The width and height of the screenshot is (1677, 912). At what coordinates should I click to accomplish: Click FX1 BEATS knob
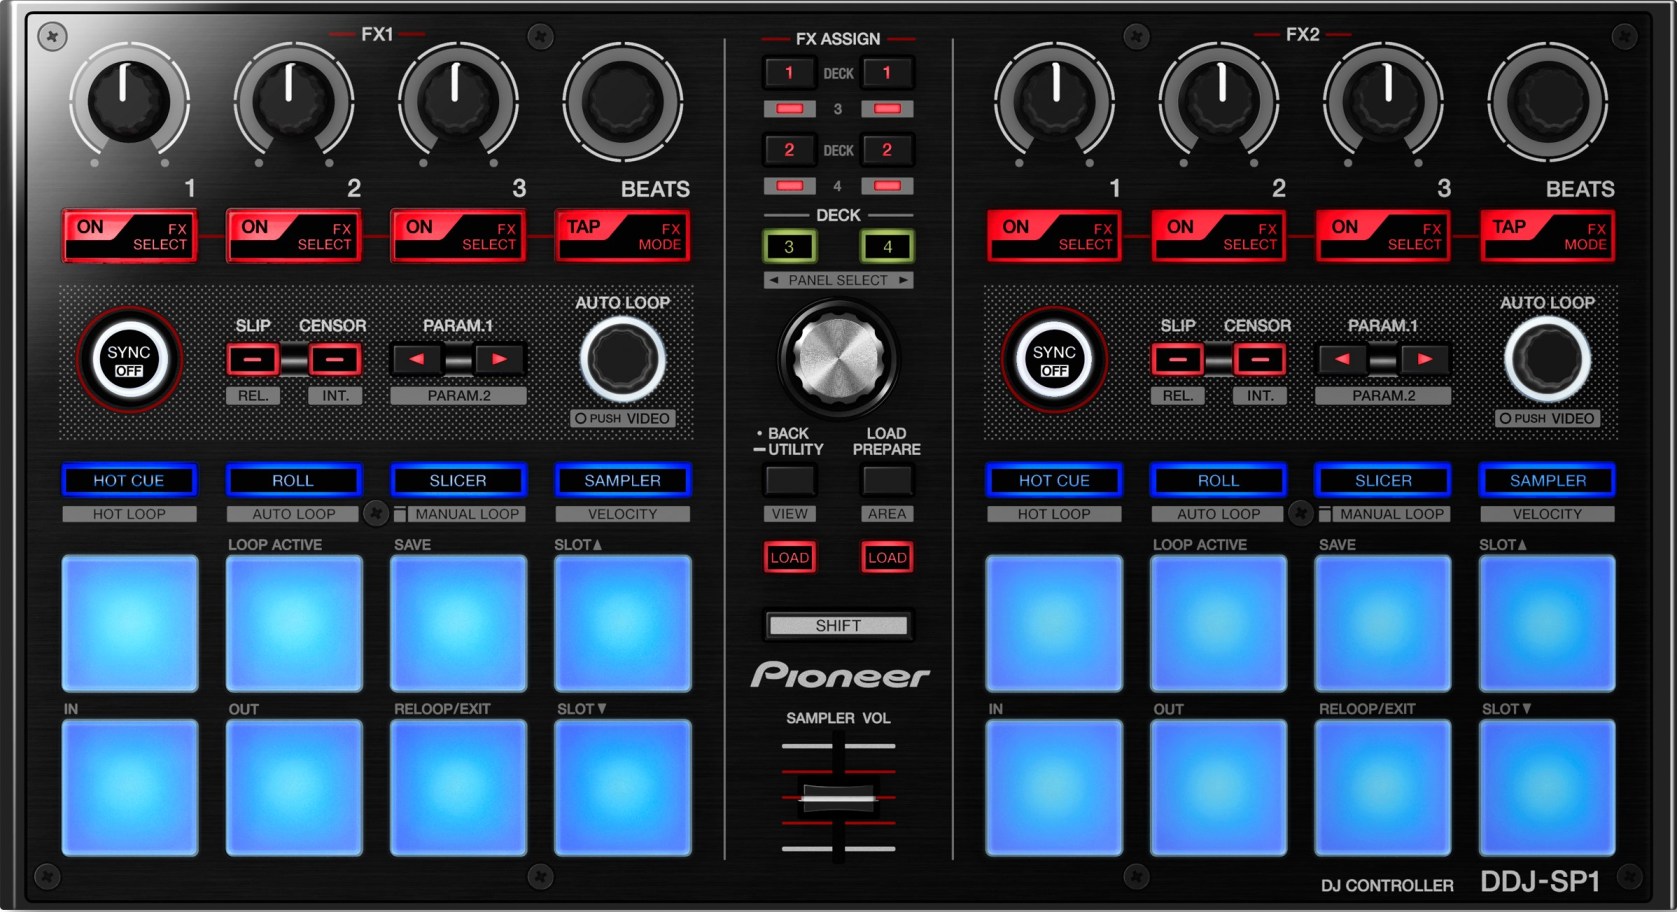click(x=622, y=101)
